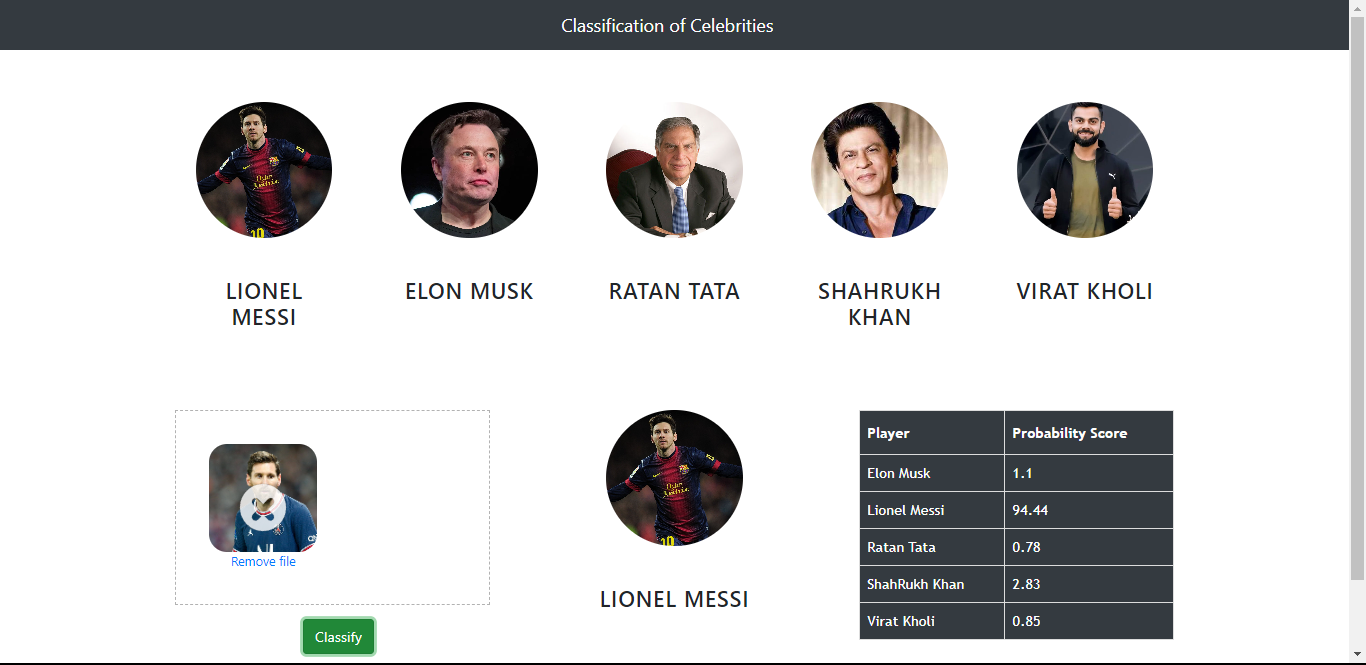1366x665 pixels.
Task: Click the Classify button
Action: (x=338, y=637)
